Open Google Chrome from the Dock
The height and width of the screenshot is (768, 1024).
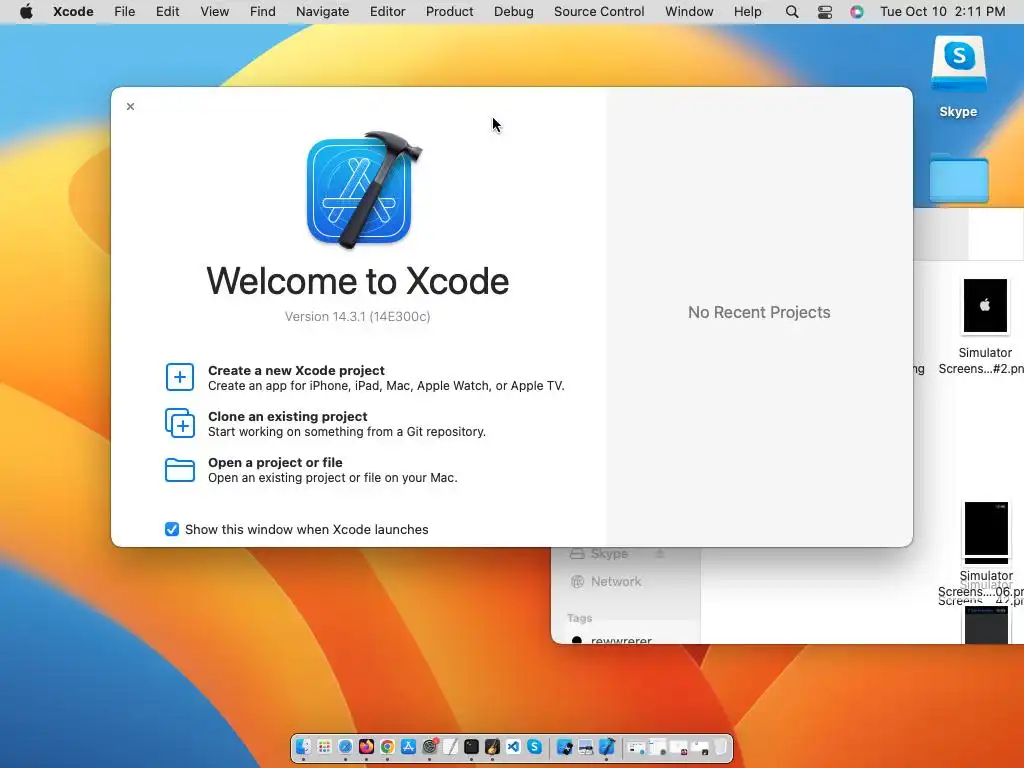[387, 746]
